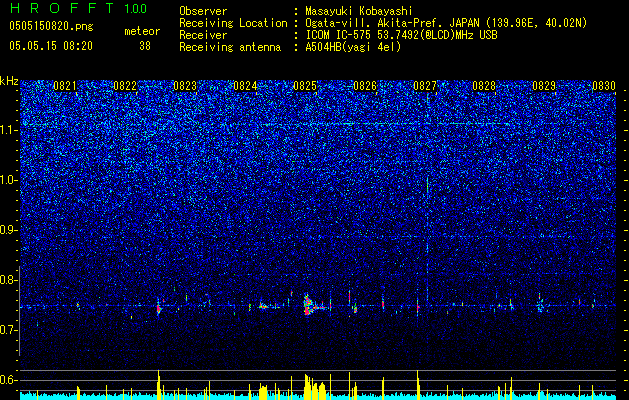Click the 0.9 kHz axis label
Screen dimensions: 629x400
tap(9, 230)
